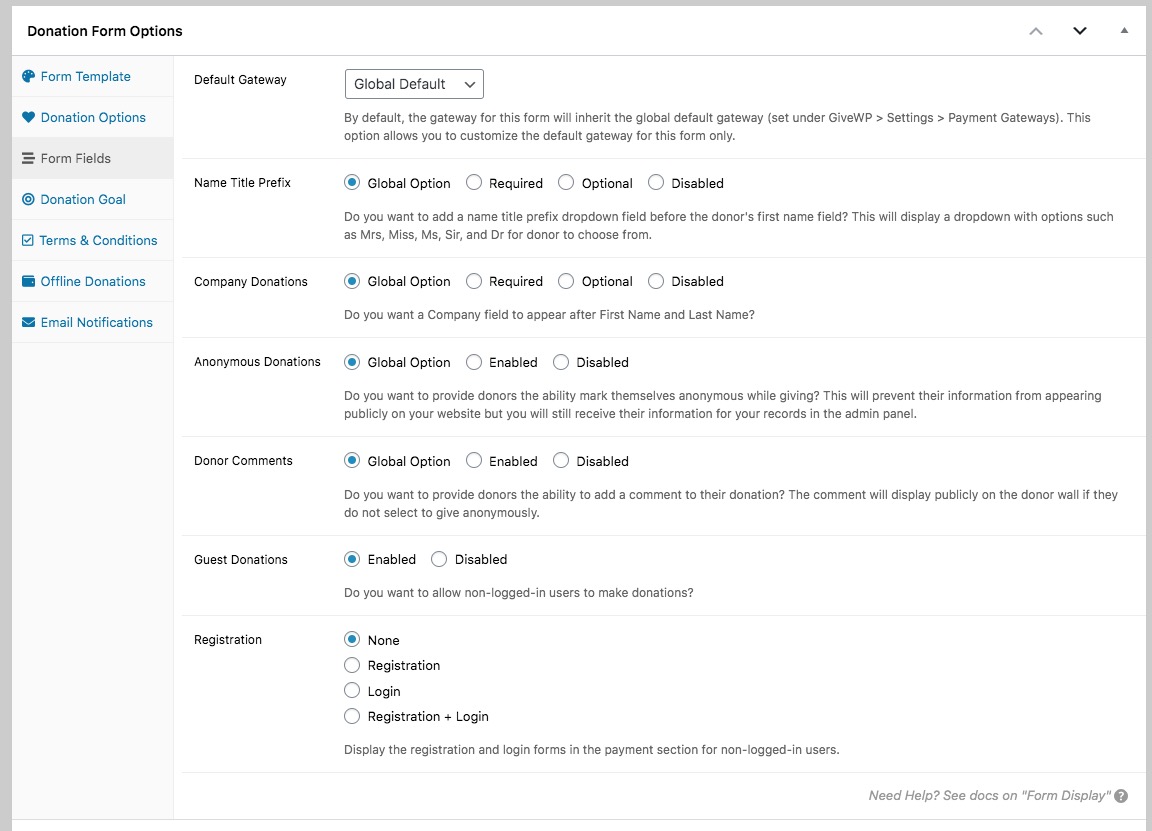Select the Form Fields tab
This screenshot has width=1152, height=831.
pos(93,158)
